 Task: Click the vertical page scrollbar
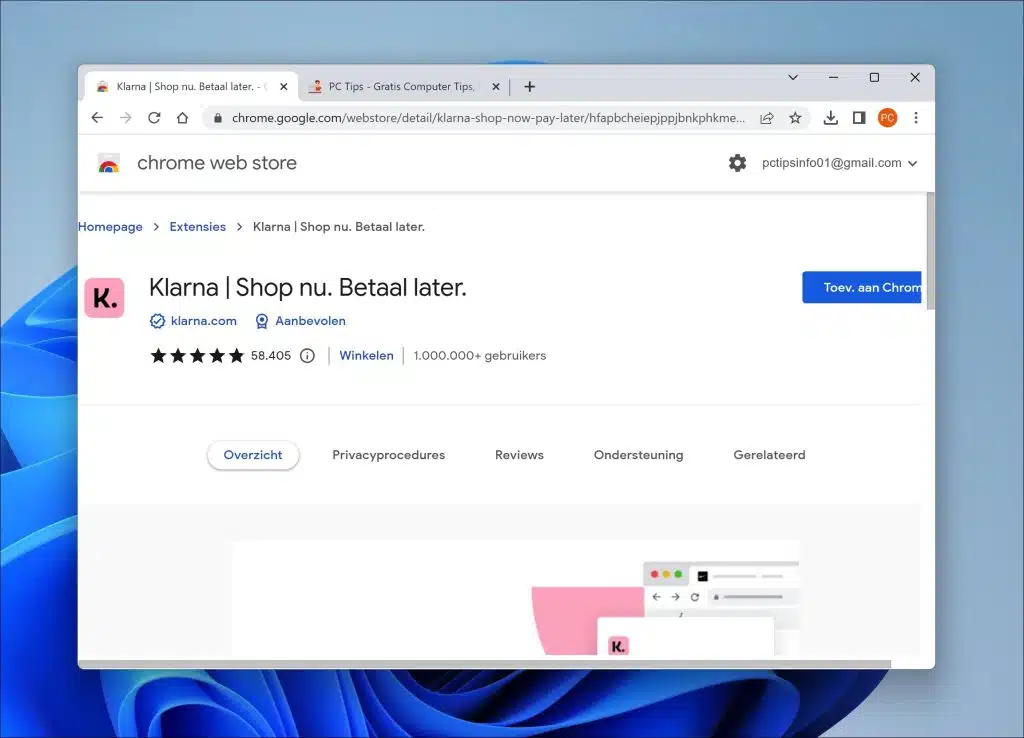(x=930, y=251)
